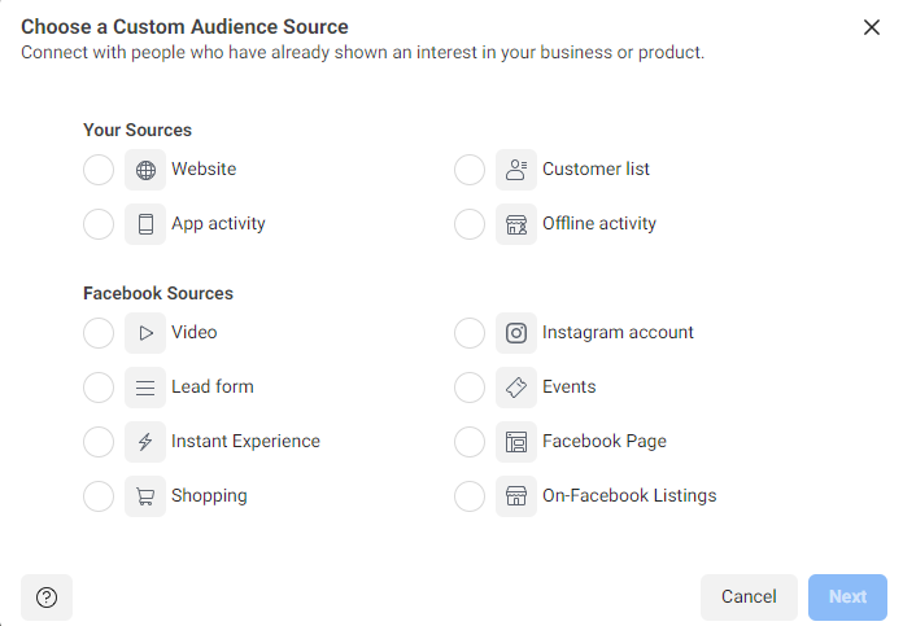Click the Cancel button
Viewport: 904px width, 626px height.
748,597
